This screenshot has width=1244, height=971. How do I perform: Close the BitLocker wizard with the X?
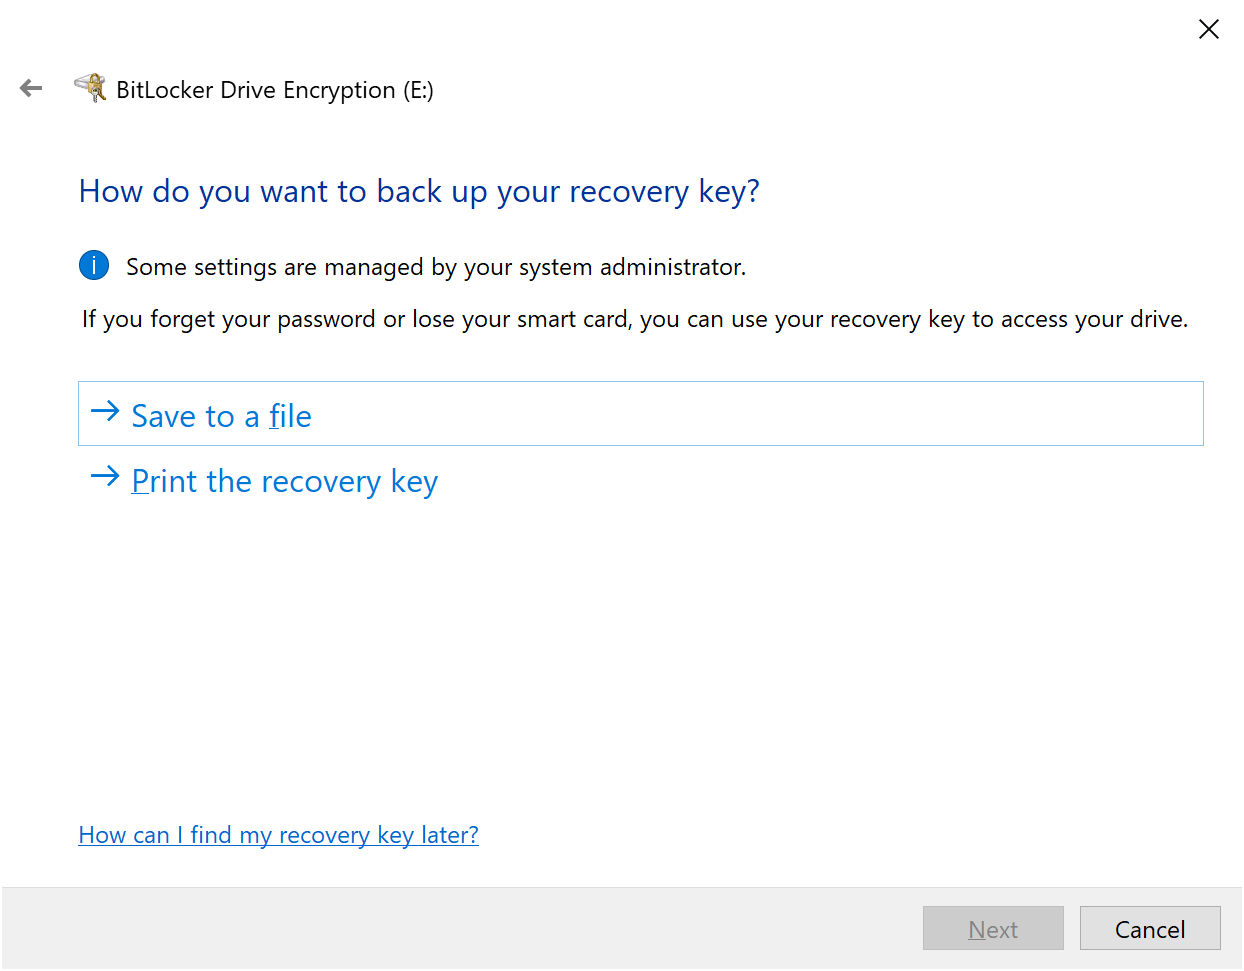point(1208,29)
